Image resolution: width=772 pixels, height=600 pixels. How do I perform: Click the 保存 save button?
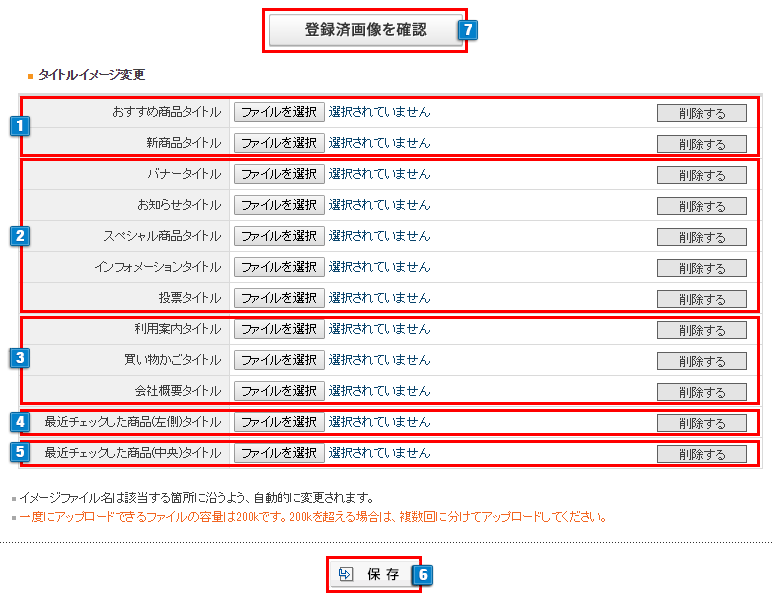[372, 575]
